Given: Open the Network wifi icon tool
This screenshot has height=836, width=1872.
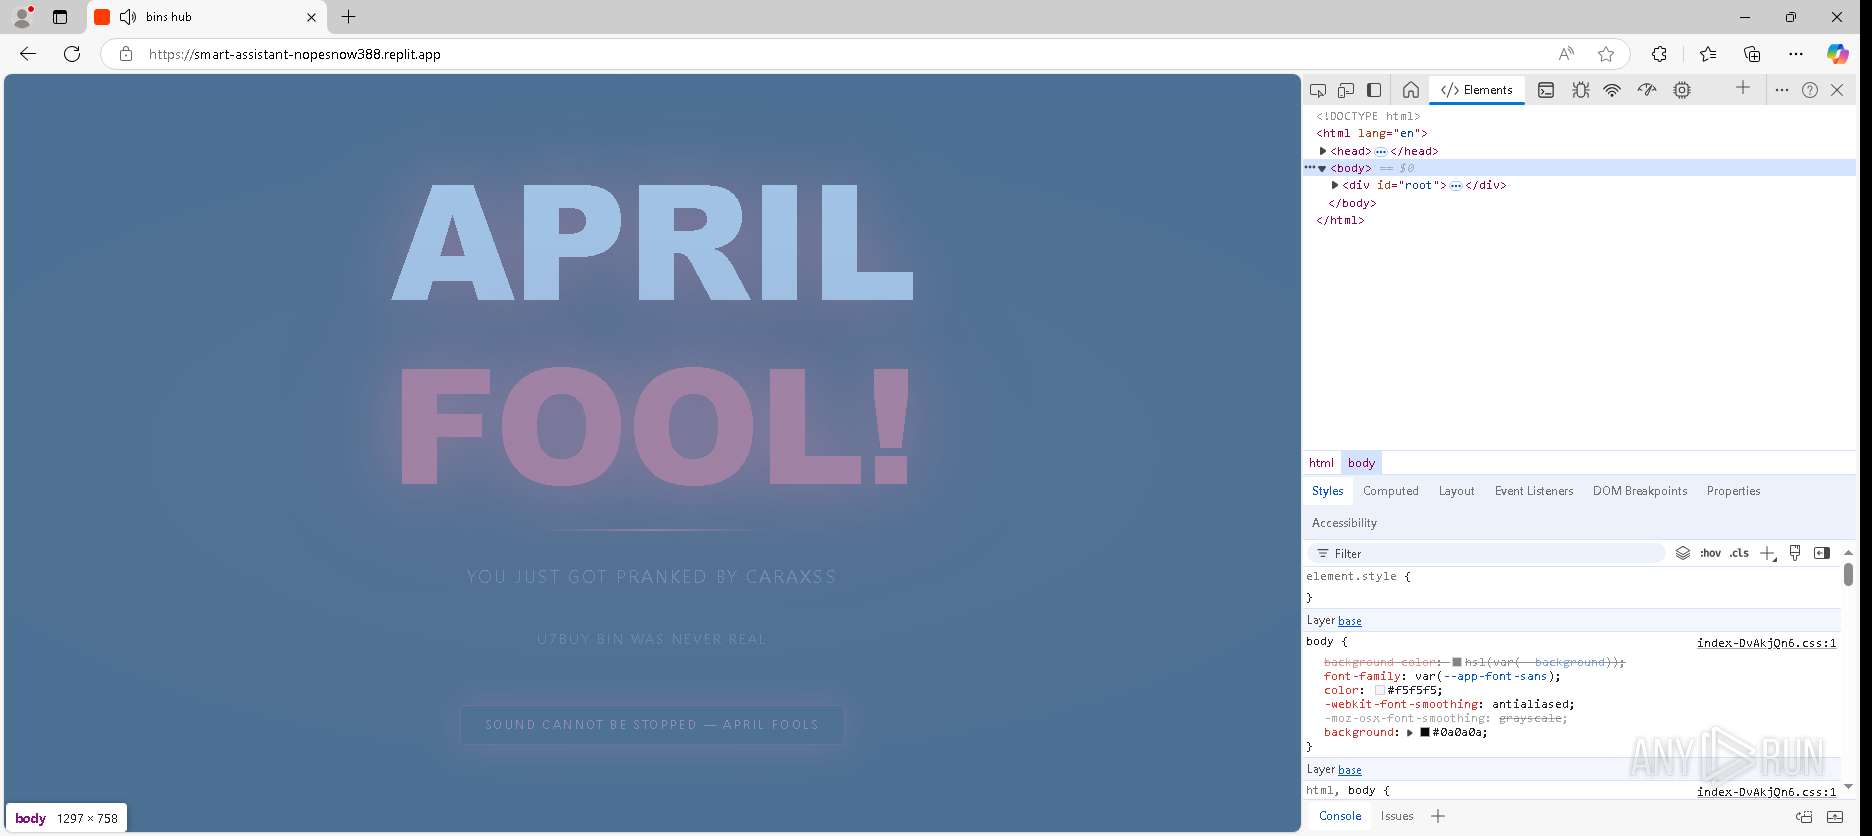Looking at the screenshot, I should (x=1612, y=90).
